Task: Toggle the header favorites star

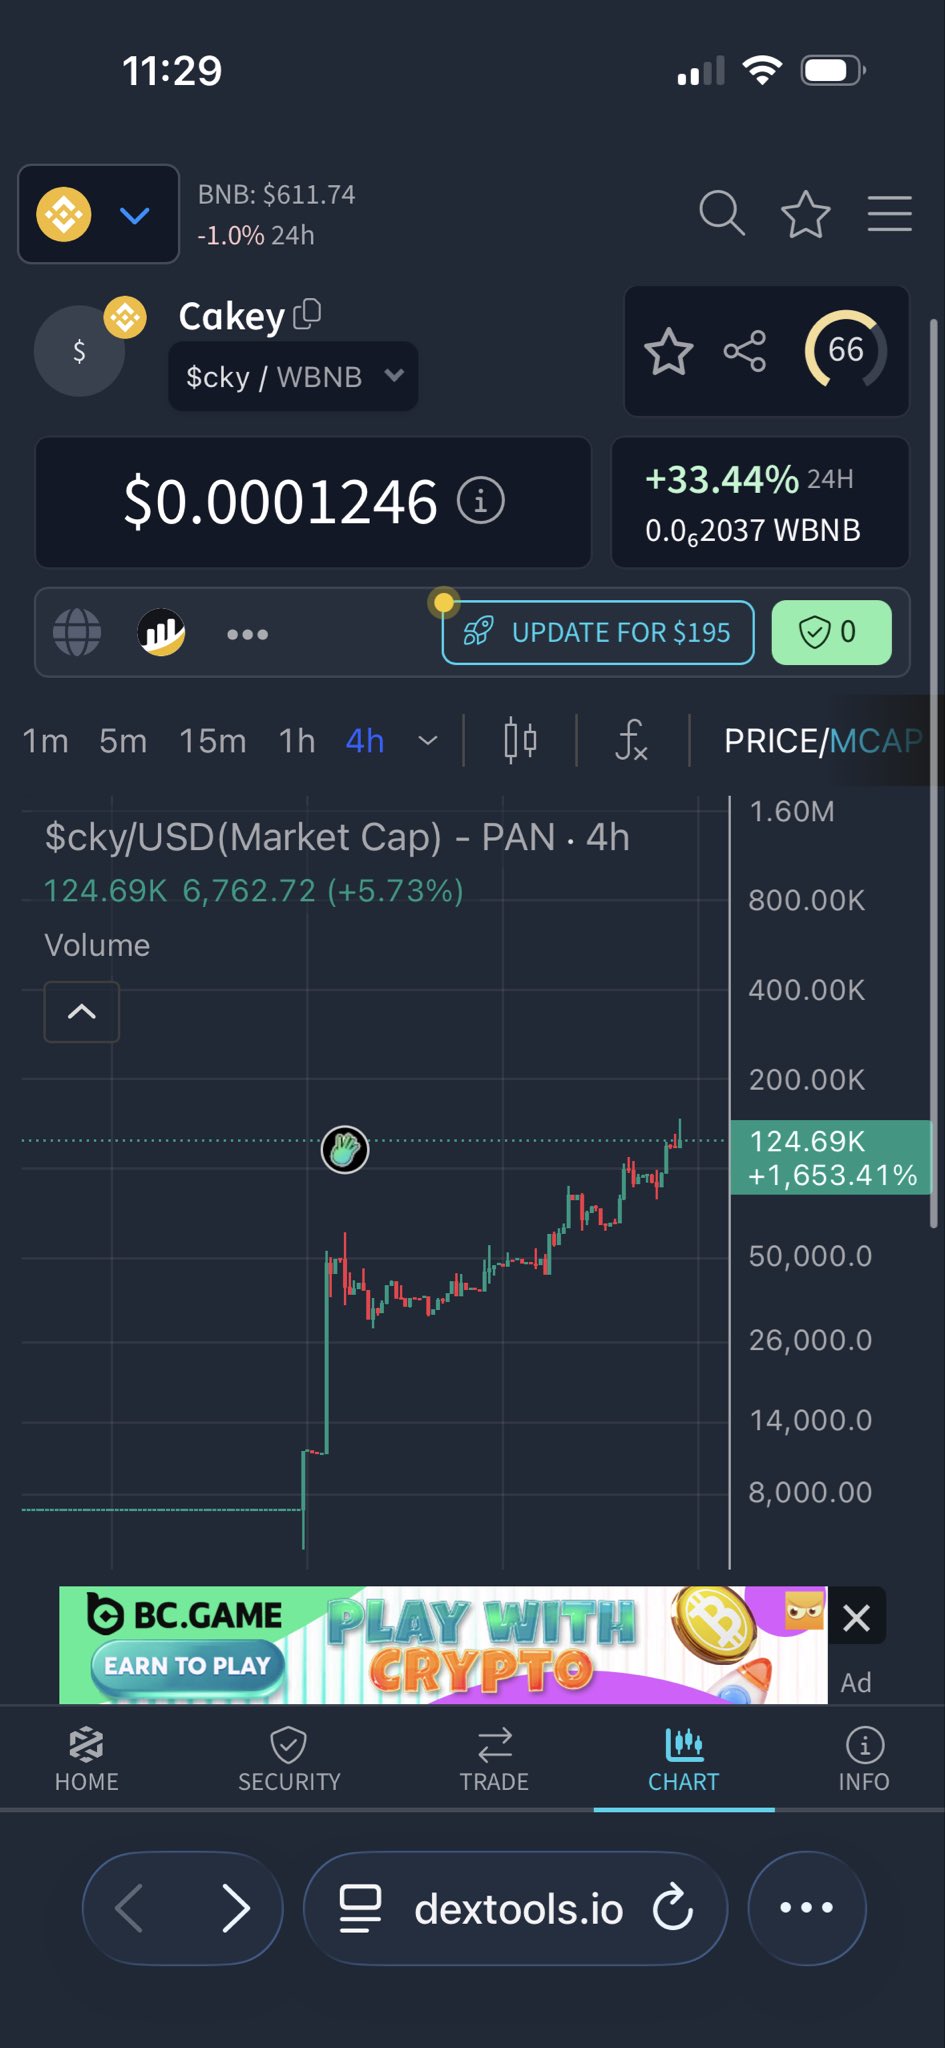Action: tap(805, 213)
